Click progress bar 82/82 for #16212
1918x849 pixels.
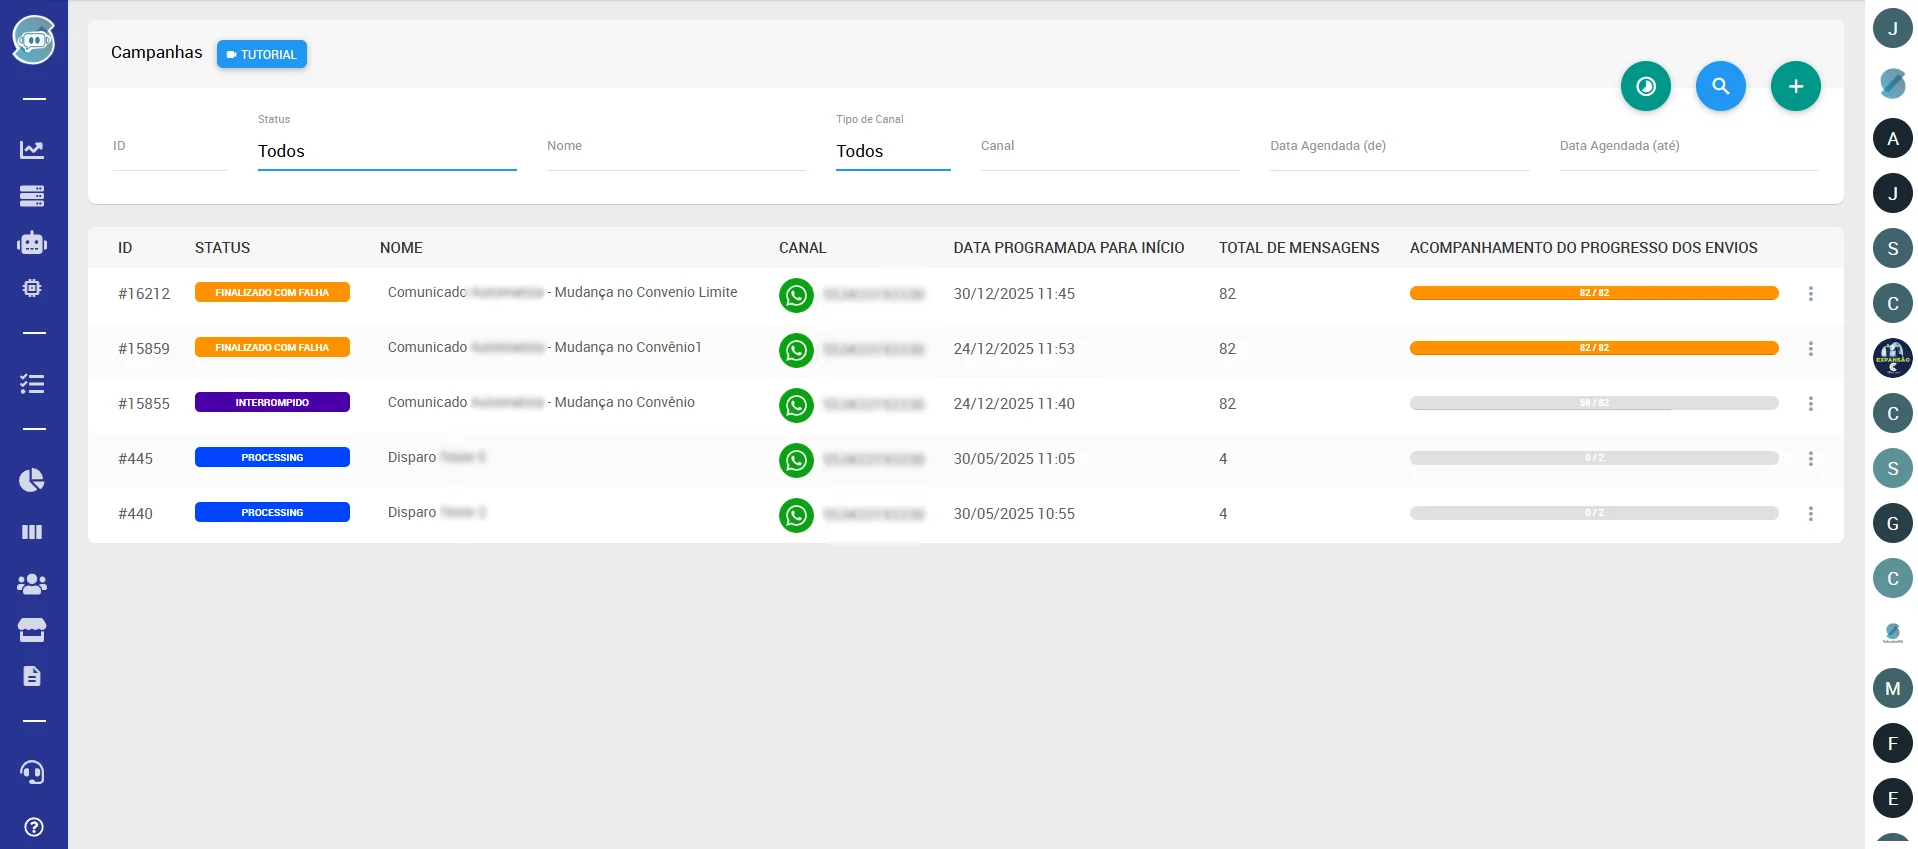click(x=1594, y=293)
